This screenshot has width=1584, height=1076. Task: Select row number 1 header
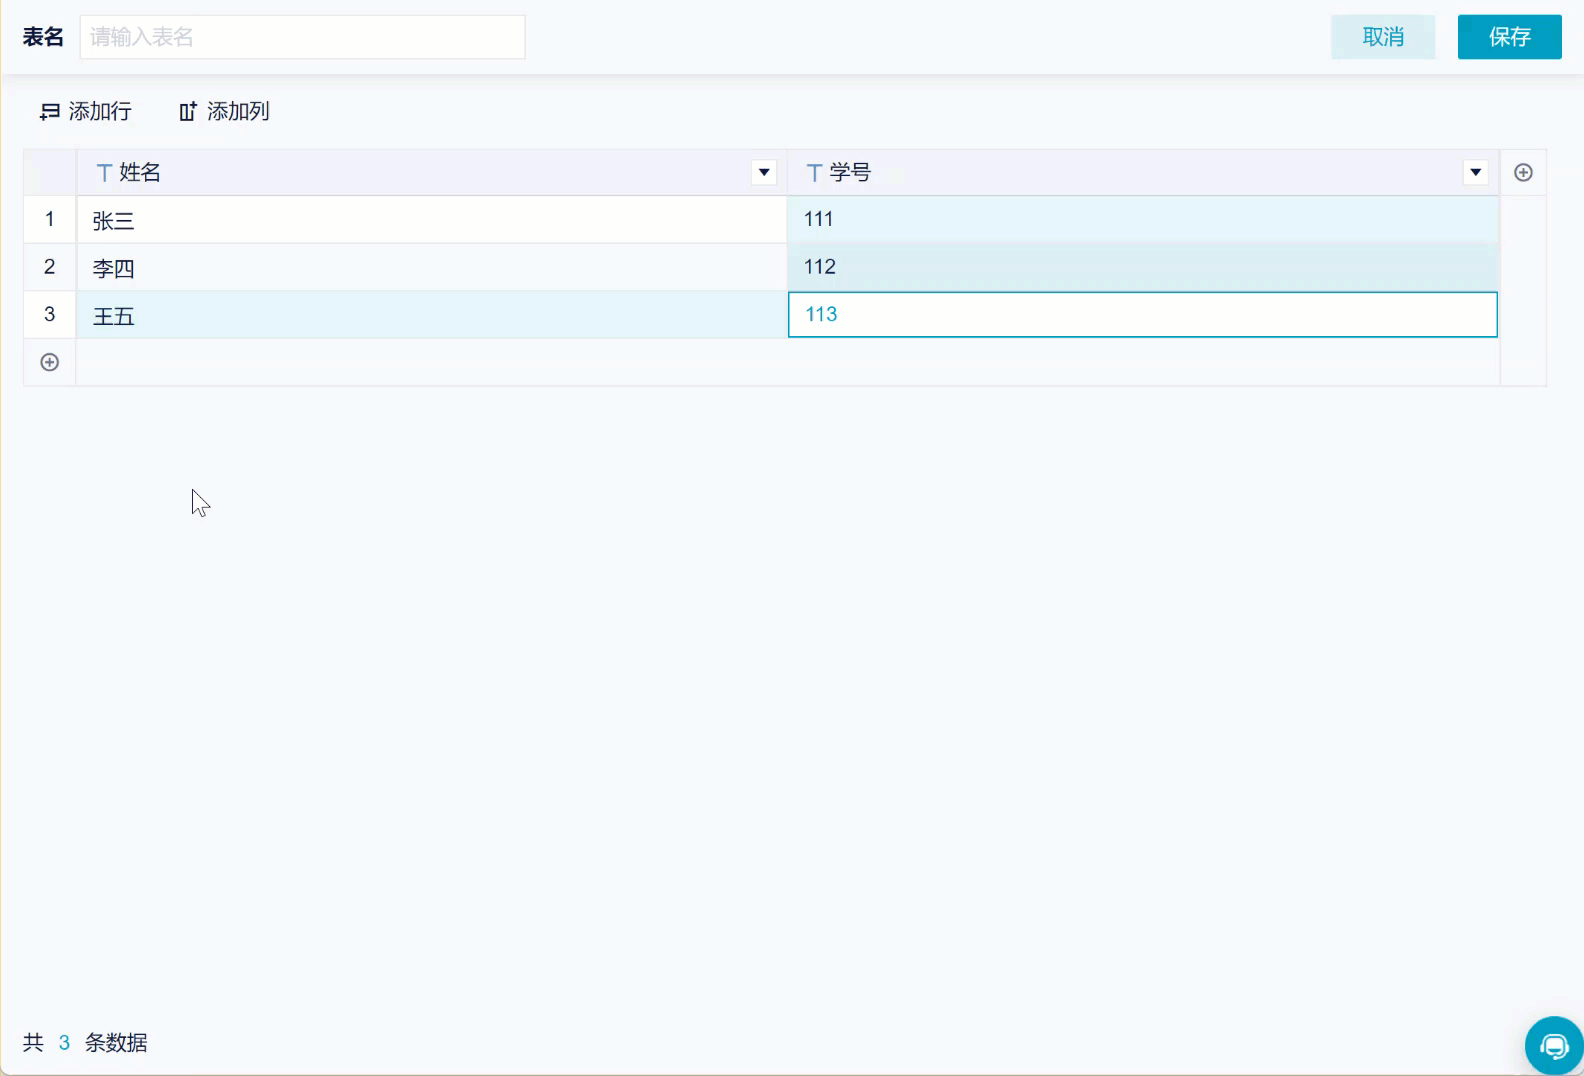(49, 220)
